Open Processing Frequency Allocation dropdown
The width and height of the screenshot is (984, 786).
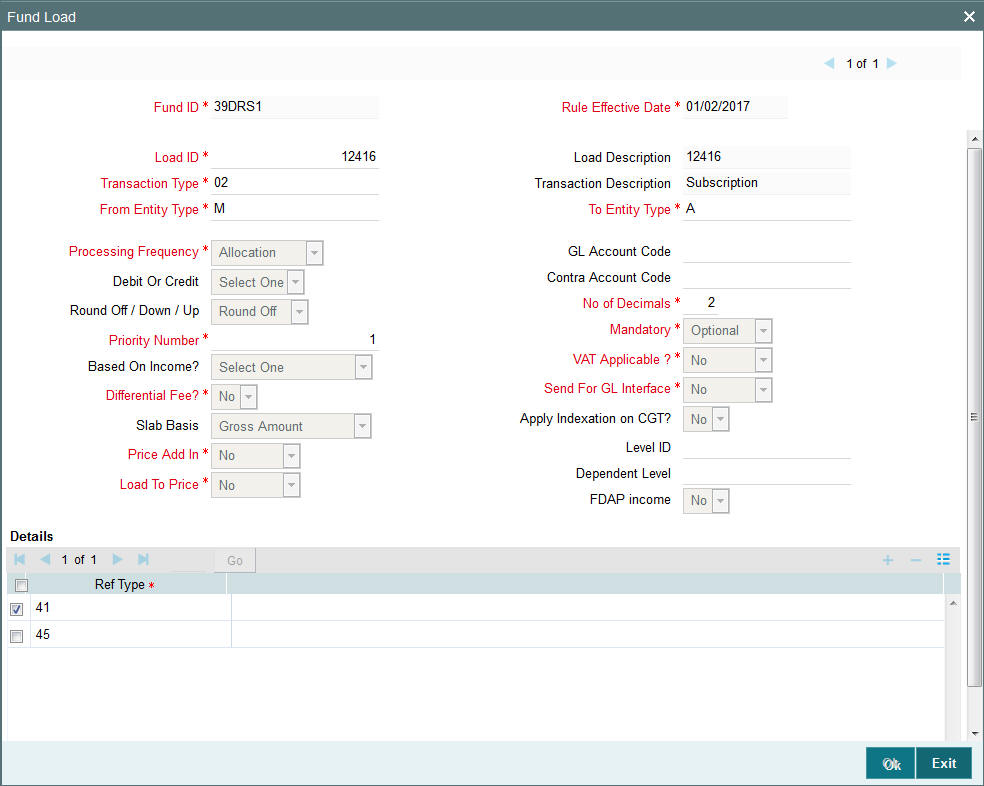pos(267,252)
